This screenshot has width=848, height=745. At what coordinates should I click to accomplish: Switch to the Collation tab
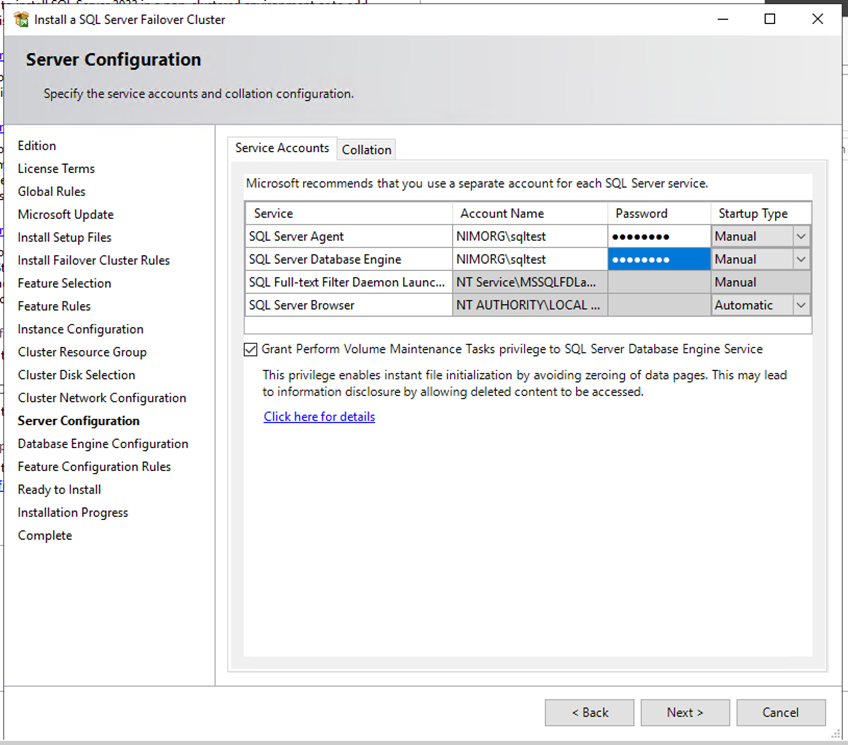pyautogui.click(x=366, y=150)
